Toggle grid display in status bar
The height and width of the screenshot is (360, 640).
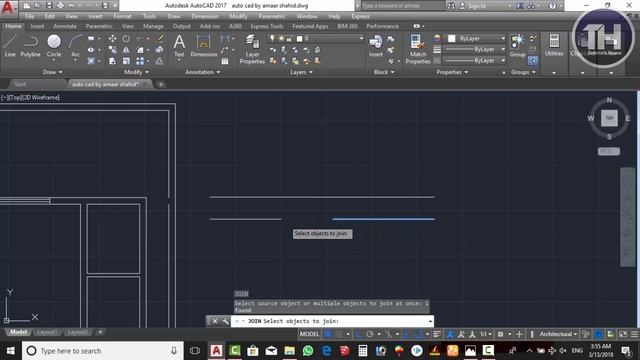(x=328, y=334)
